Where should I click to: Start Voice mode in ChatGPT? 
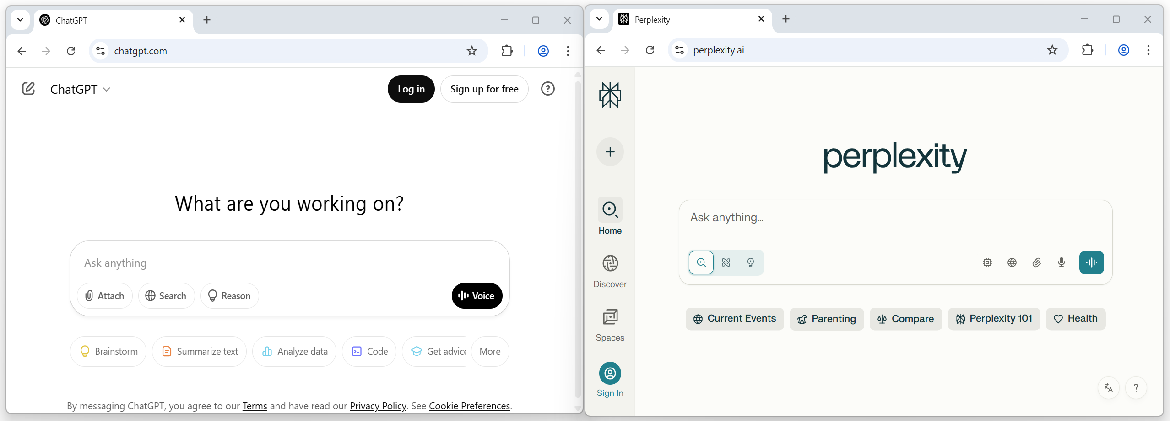coord(478,296)
